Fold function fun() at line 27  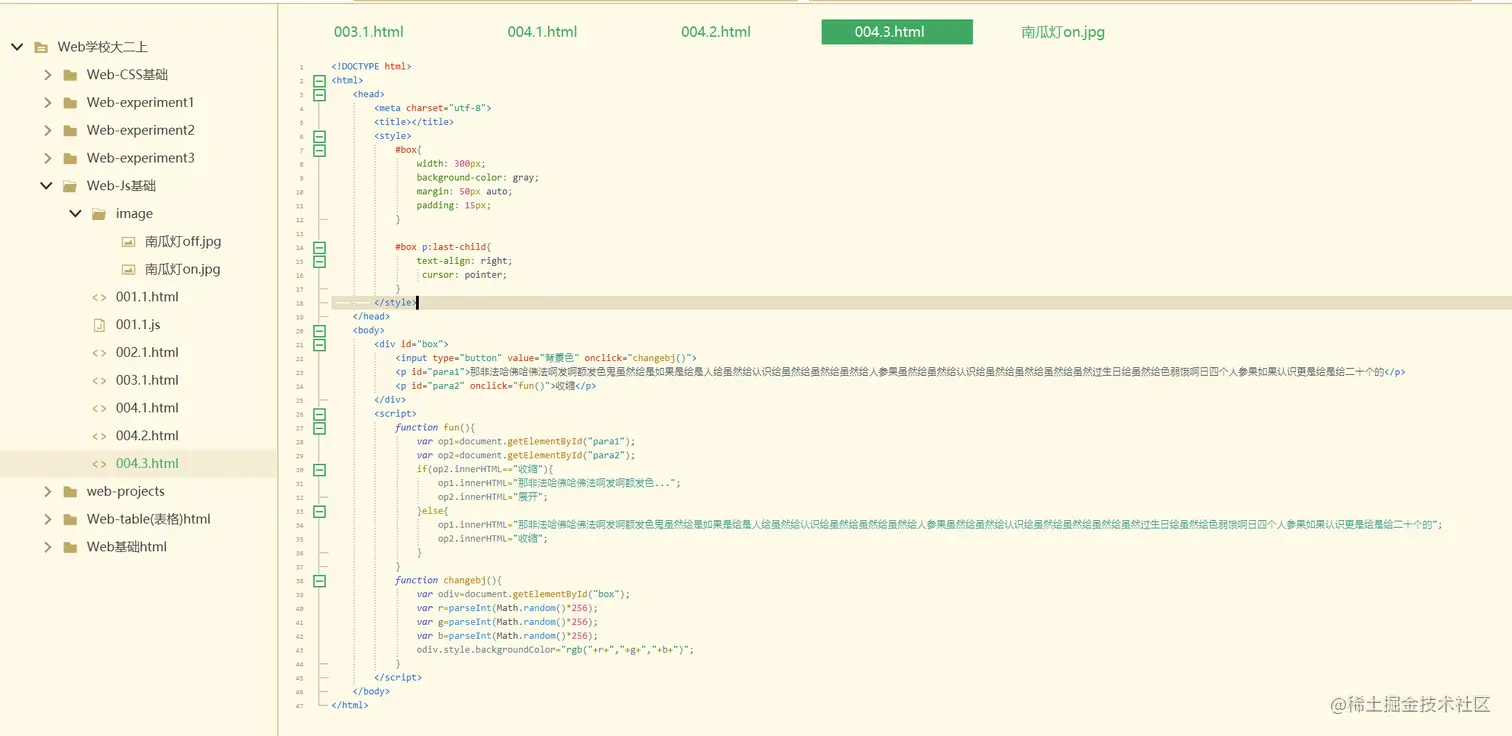click(319, 427)
